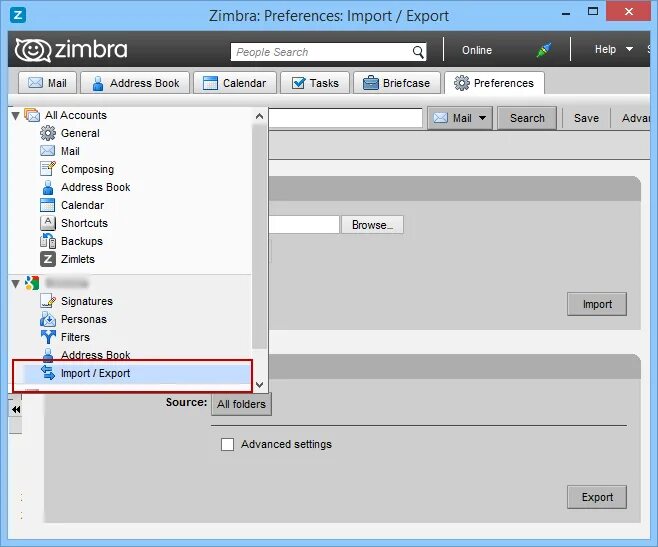Image resolution: width=658 pixels, height=547 pixels.
Task: Click the Online connection plug icon
Action: coord(543,50)
